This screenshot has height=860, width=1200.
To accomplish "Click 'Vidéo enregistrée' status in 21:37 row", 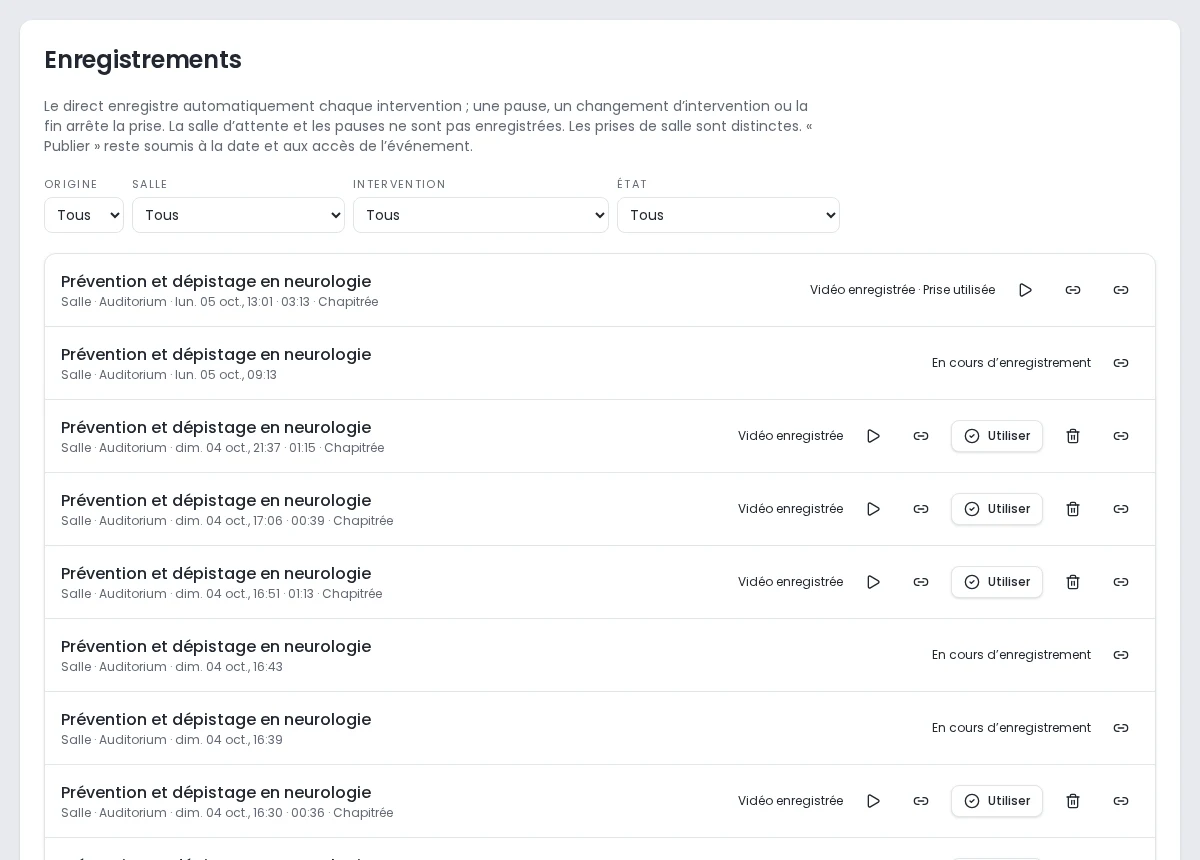I will (790, 436).
